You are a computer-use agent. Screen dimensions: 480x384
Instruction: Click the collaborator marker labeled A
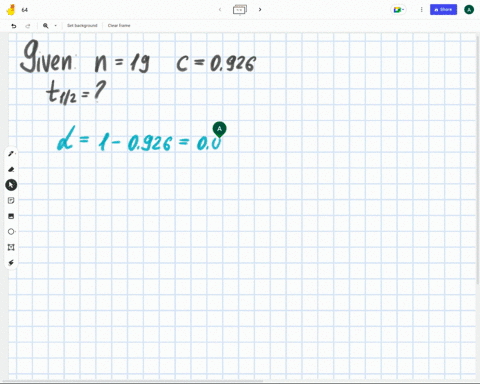click(219, 129)
